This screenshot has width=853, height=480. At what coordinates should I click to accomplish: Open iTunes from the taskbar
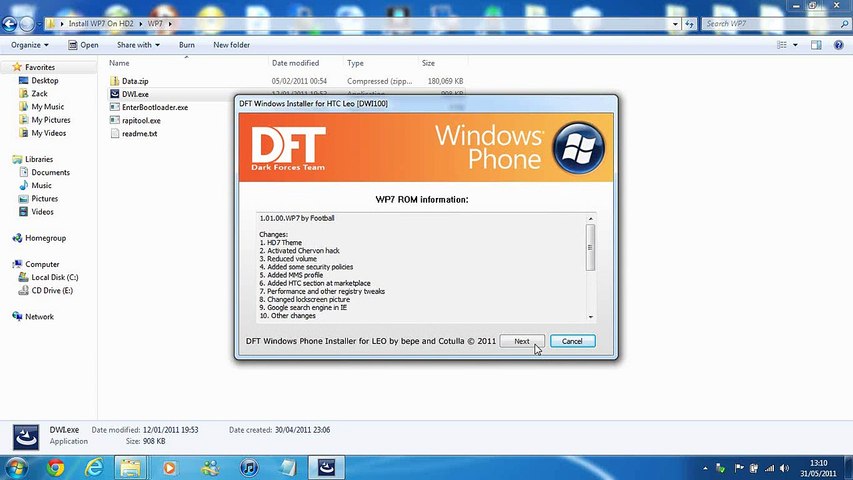[x=249, y=467]
